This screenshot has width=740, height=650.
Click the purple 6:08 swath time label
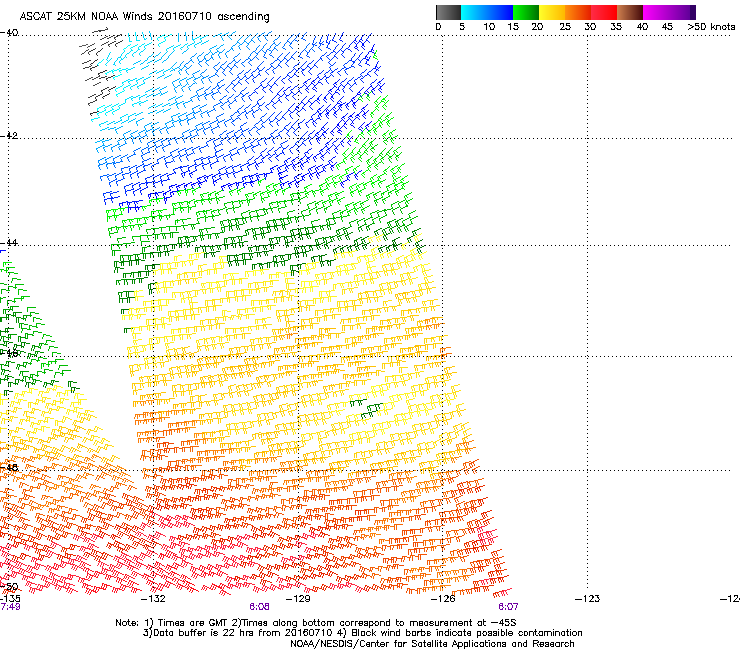coord(260,607)
